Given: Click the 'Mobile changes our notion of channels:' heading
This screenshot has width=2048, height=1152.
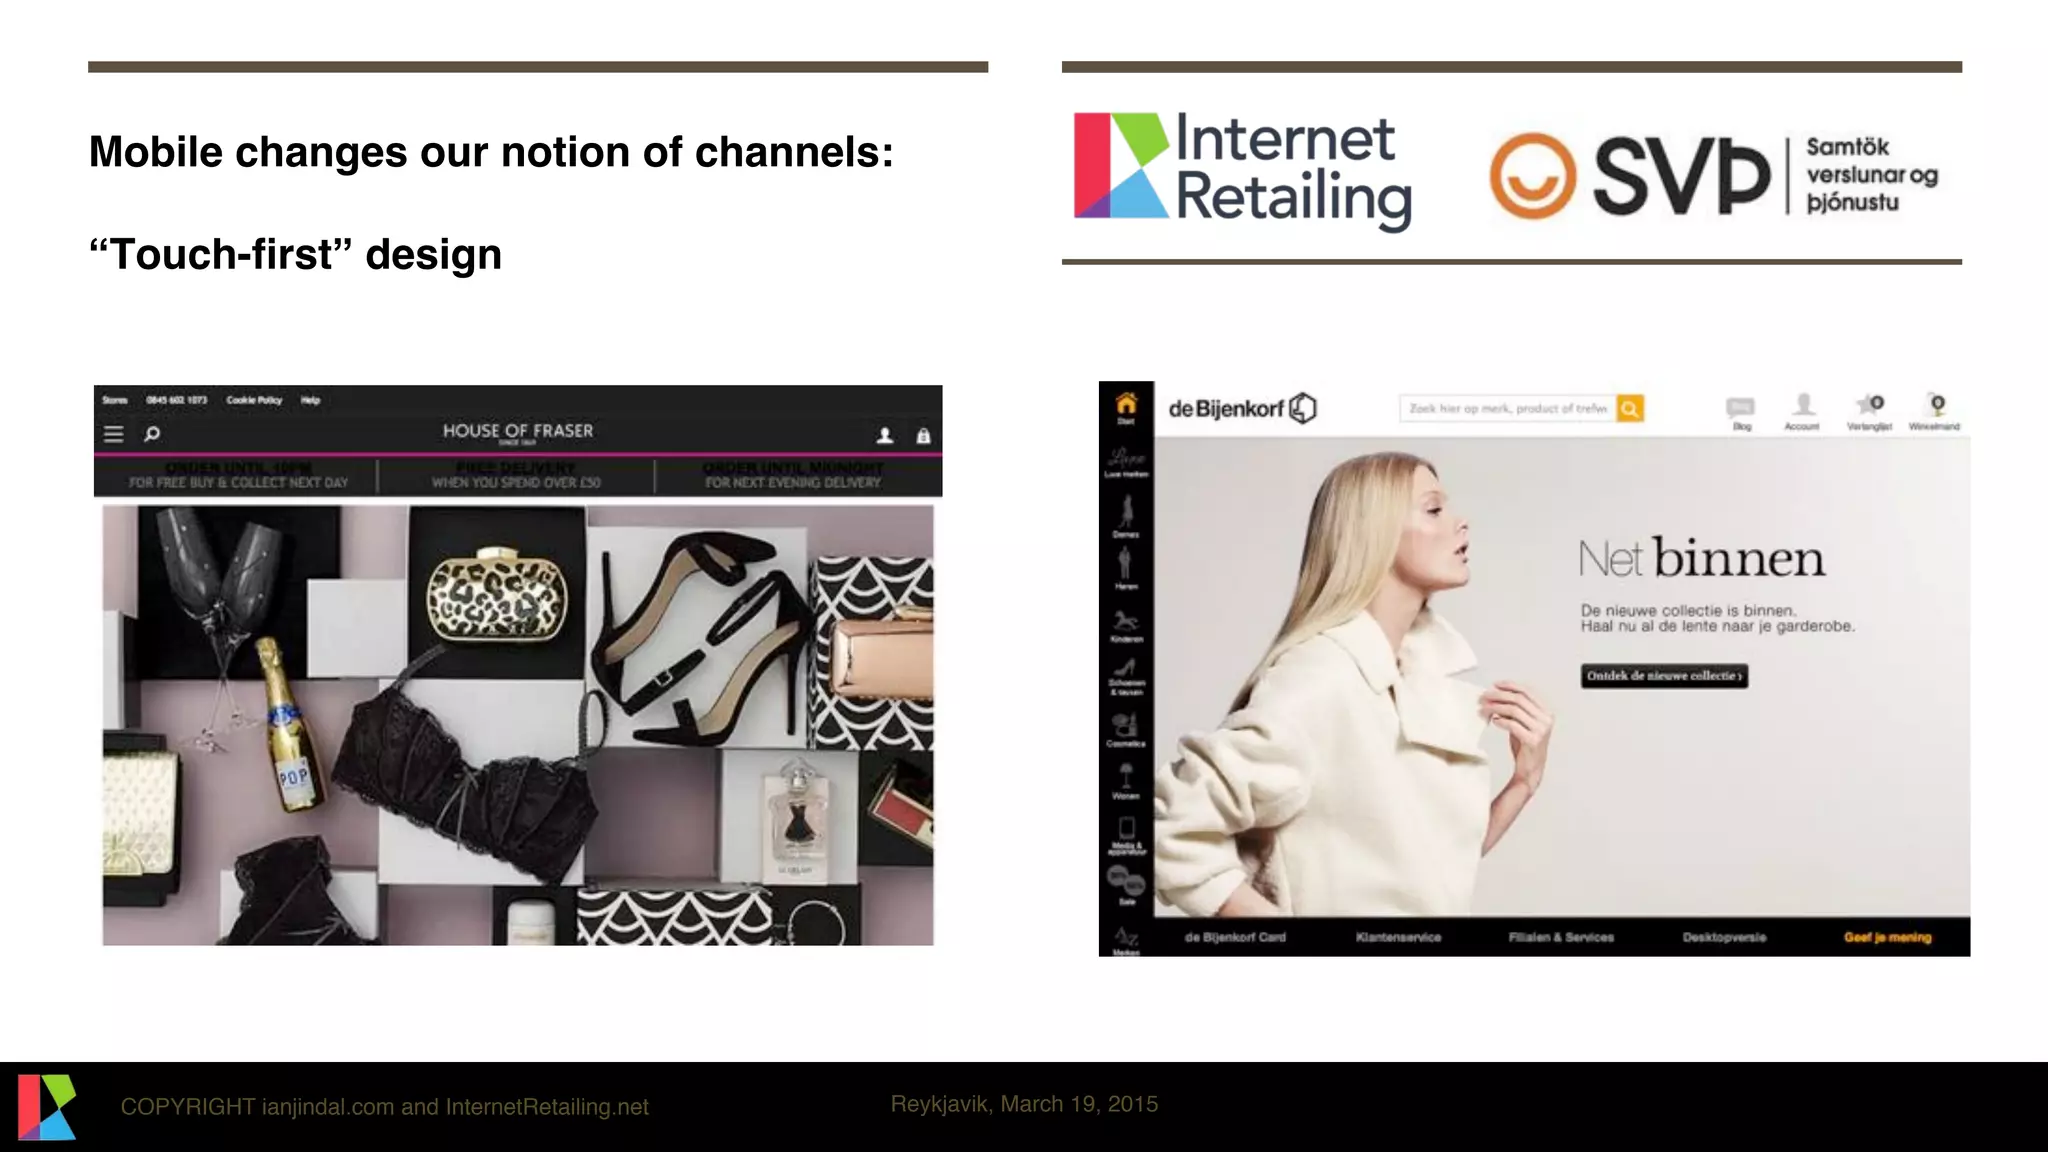Looking at the screenshot, I should coord(491,152).
